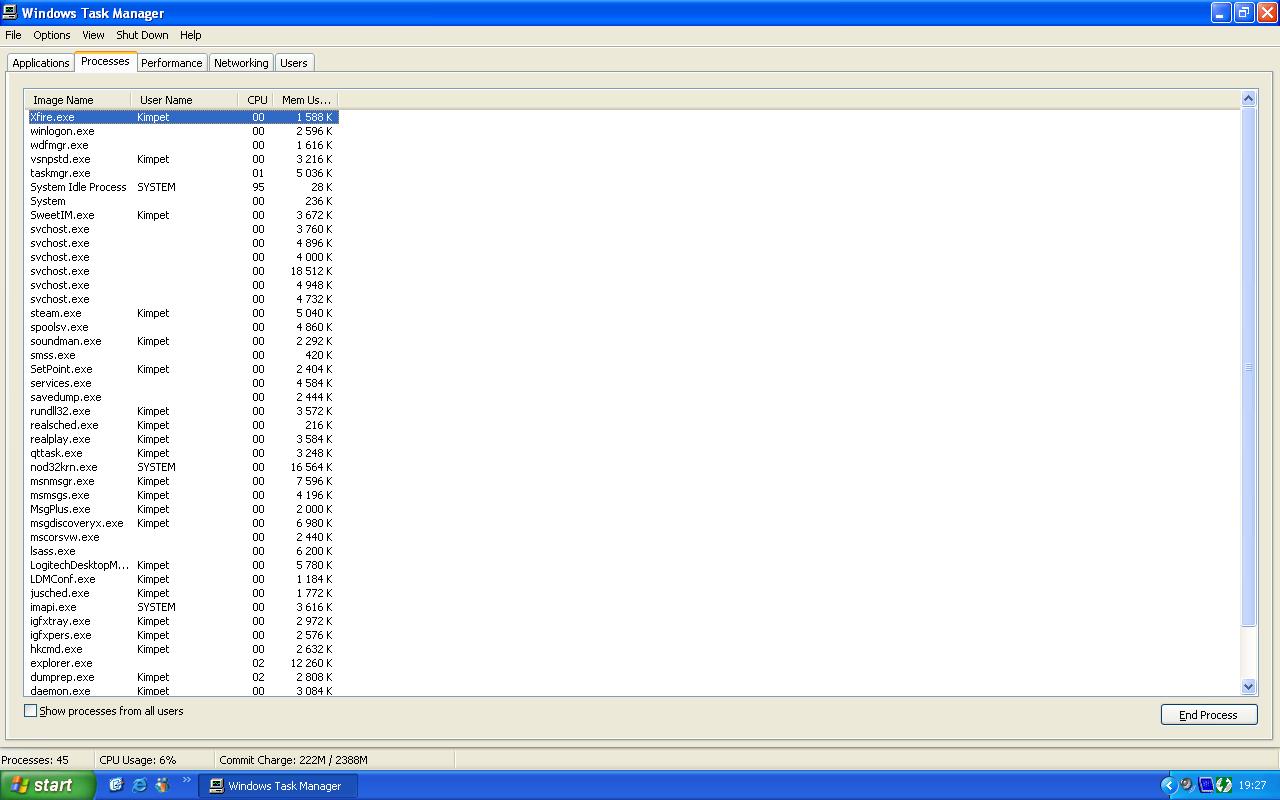
Task: Open the Start menu
Action: (48, 785)
